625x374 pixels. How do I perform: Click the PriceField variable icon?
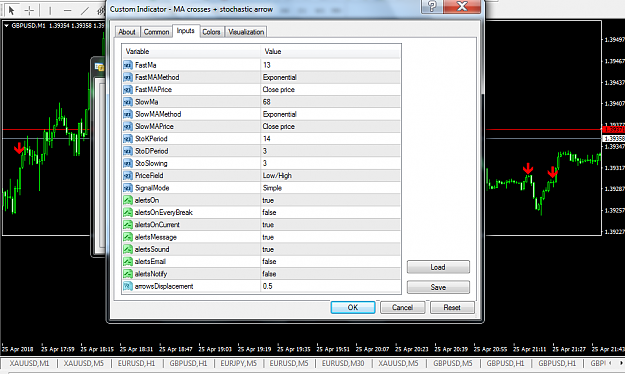[128, 176]
